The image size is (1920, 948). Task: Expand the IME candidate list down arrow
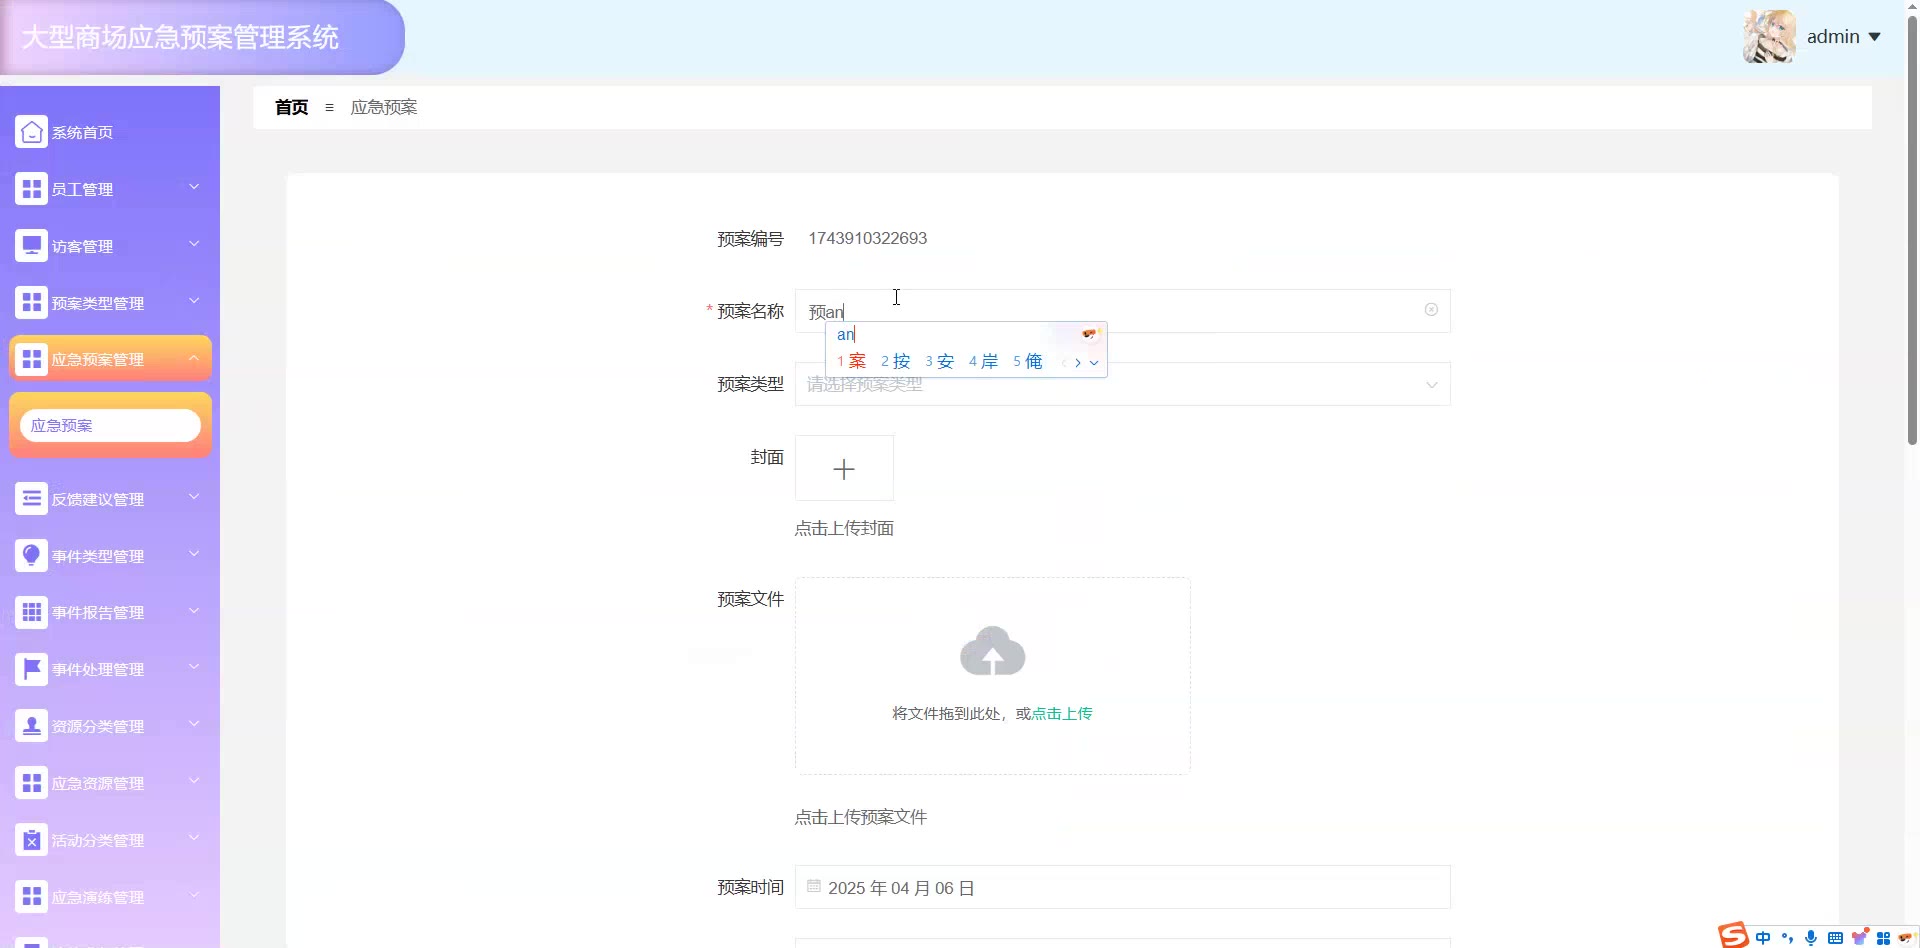click(1094, 362)
